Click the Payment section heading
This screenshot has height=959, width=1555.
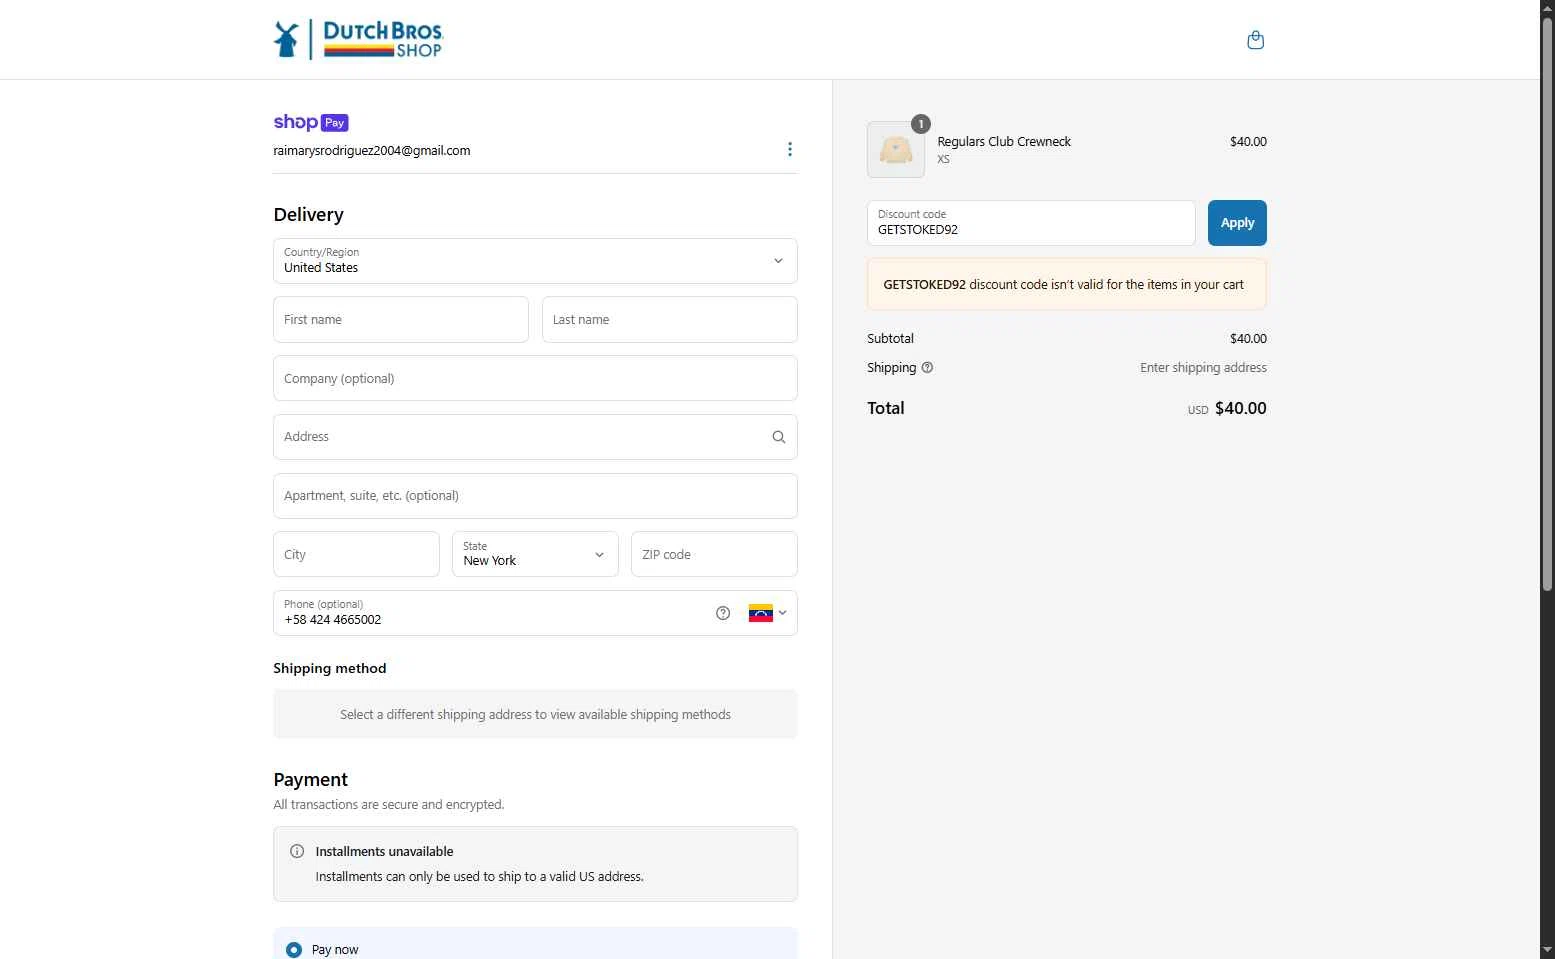coord(311,780)
